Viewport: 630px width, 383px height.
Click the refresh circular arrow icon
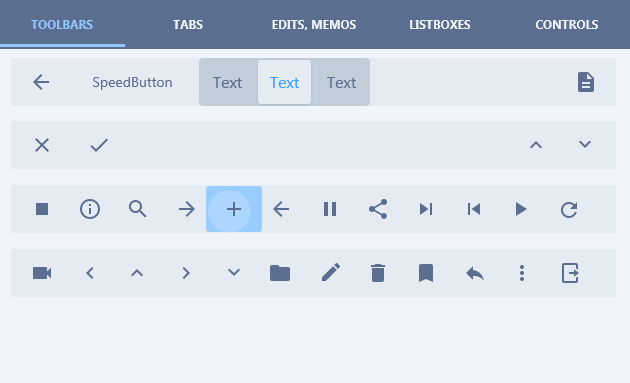coord(569,209)
